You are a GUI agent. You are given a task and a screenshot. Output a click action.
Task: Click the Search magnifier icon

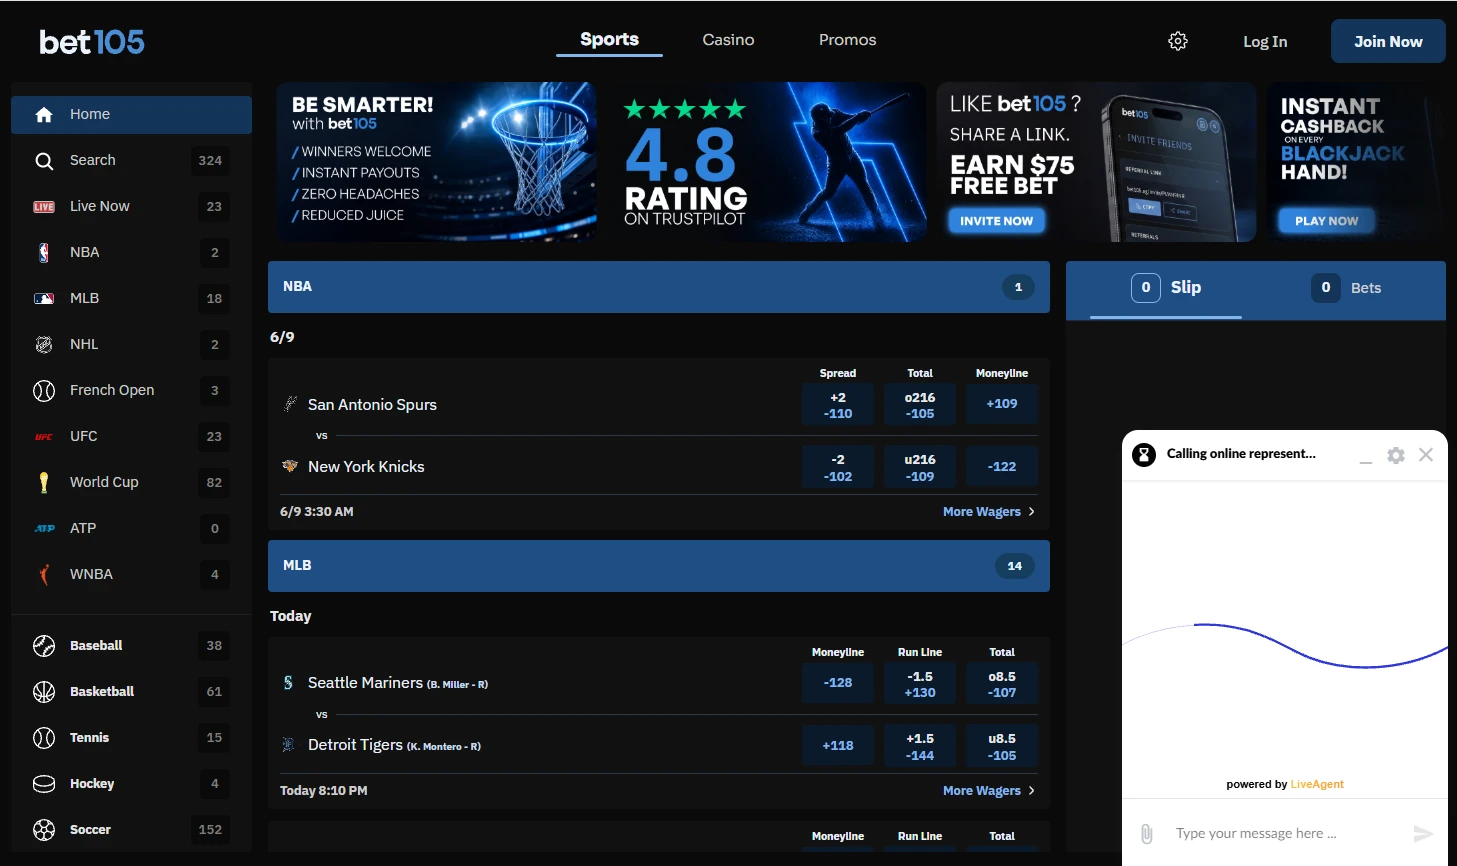(44, 161)
